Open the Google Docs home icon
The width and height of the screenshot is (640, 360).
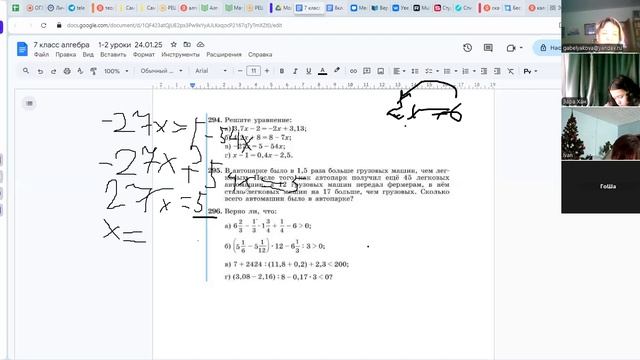tap(22, 49)
